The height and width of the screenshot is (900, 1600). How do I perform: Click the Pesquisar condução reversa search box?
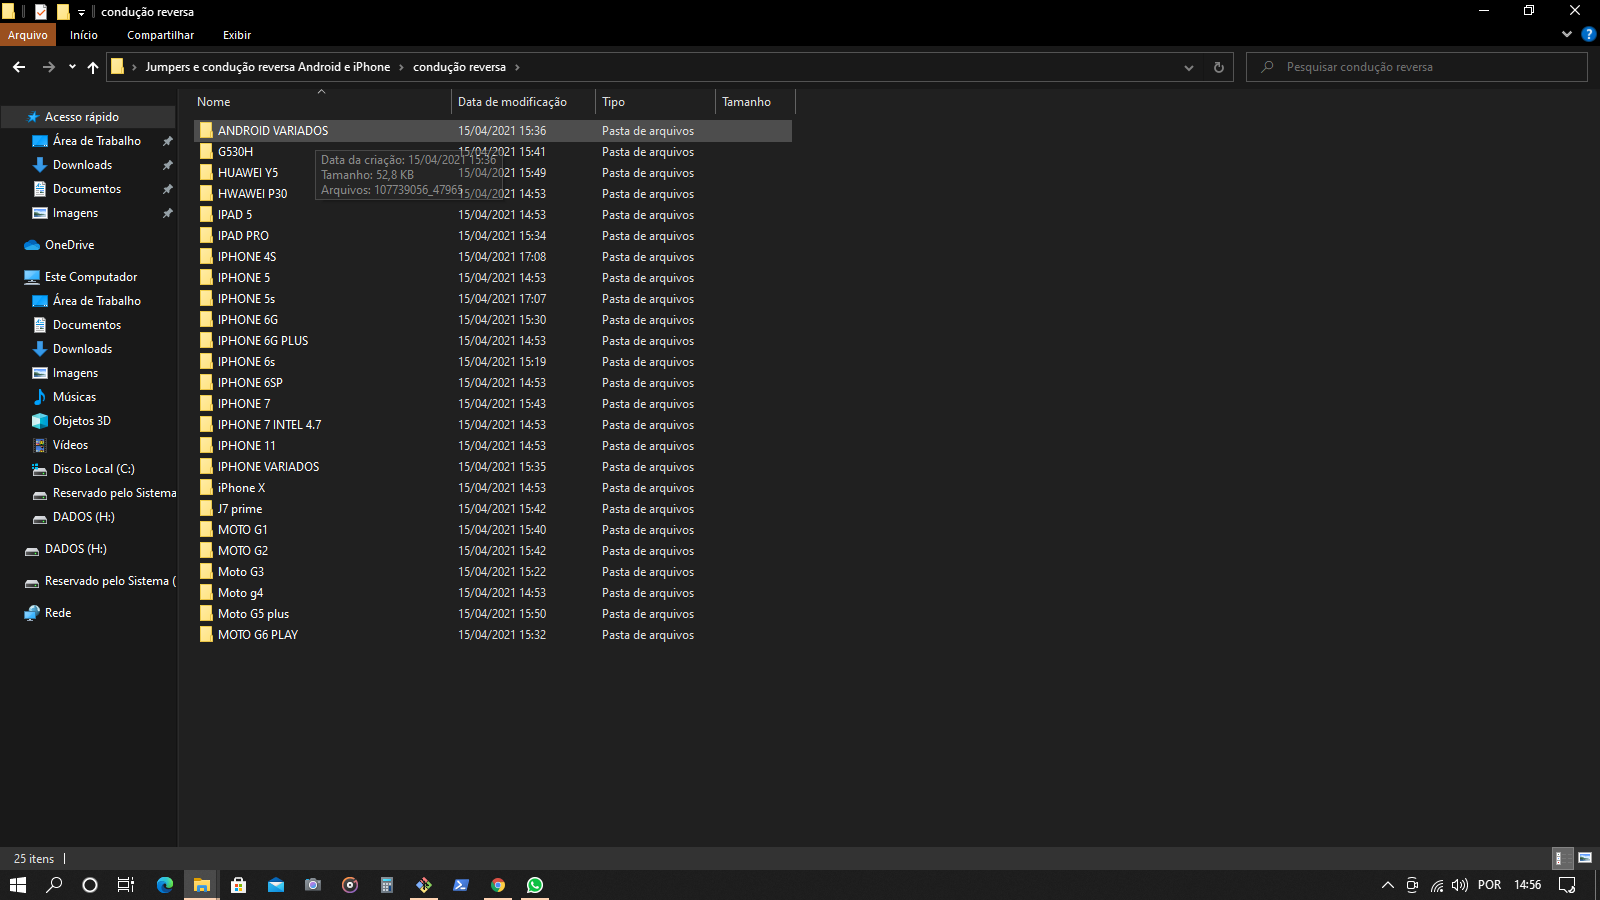[1417, 67]
